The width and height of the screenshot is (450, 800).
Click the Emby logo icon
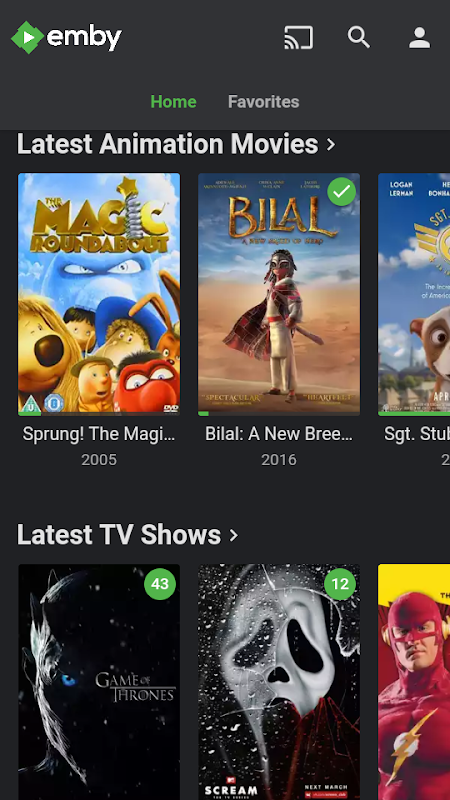28,37
